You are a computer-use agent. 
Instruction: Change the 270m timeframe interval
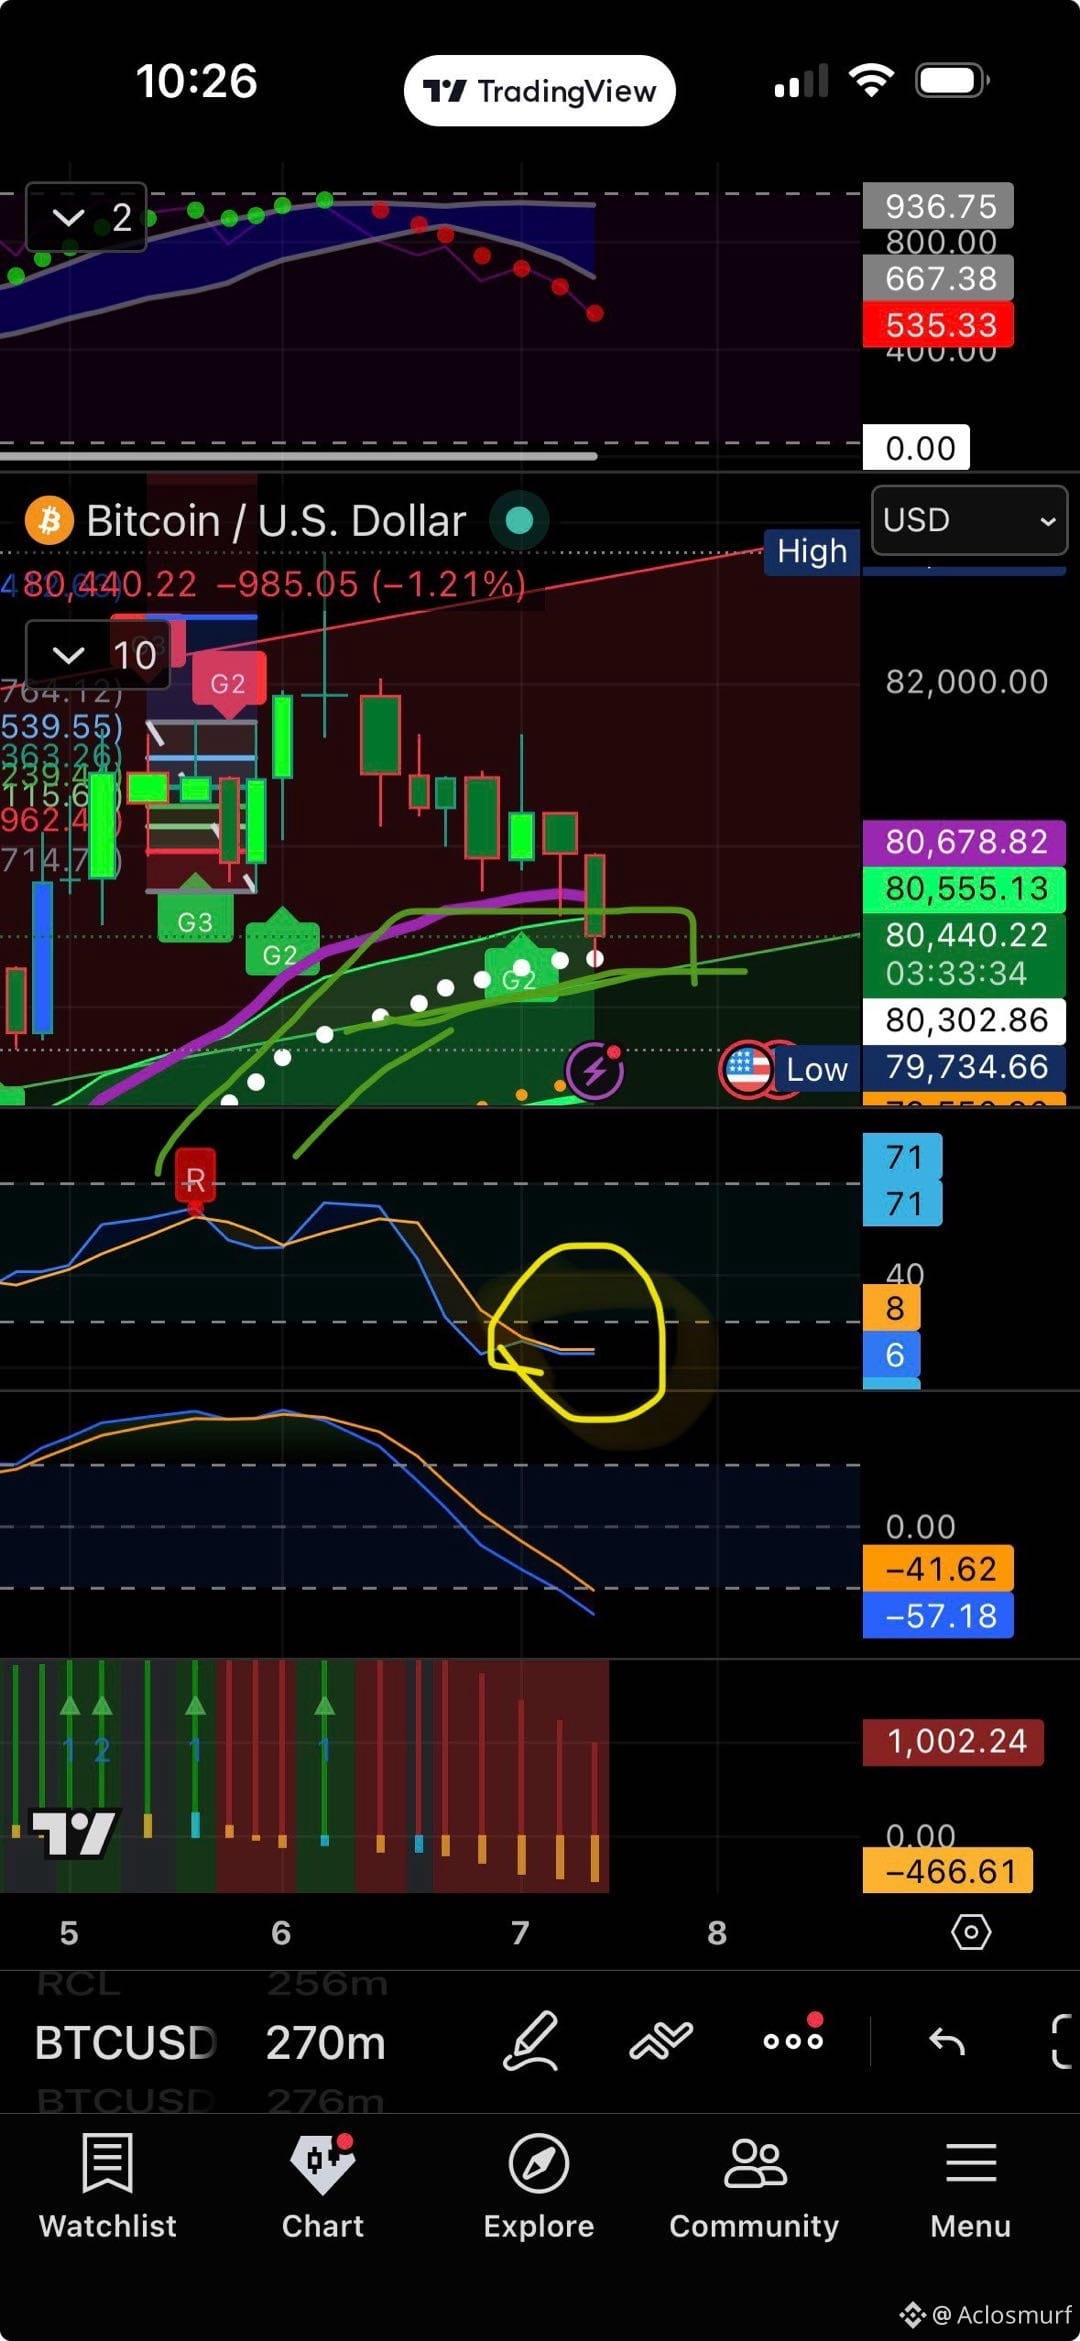326,2043
